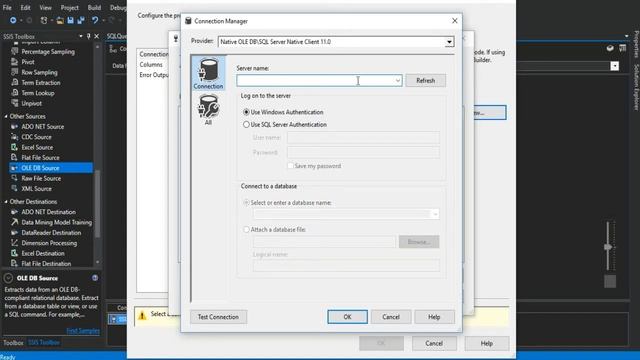
Task: Click the Excel Destination icon
Action: point(15,253)
